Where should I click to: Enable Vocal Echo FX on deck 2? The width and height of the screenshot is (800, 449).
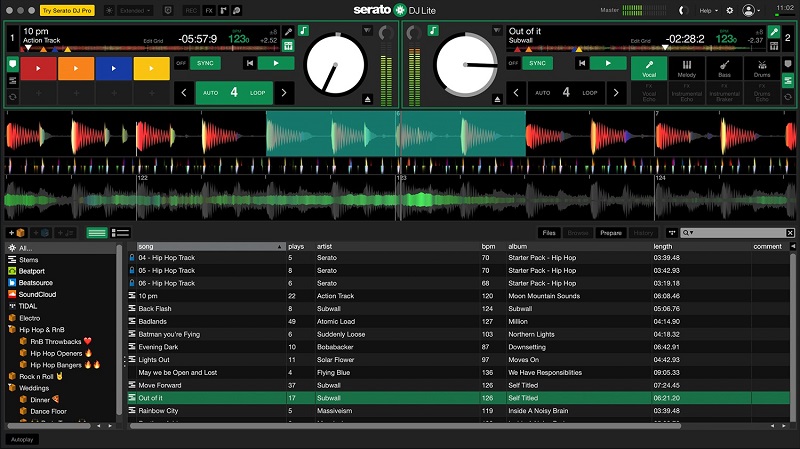(x=649, y=93)
